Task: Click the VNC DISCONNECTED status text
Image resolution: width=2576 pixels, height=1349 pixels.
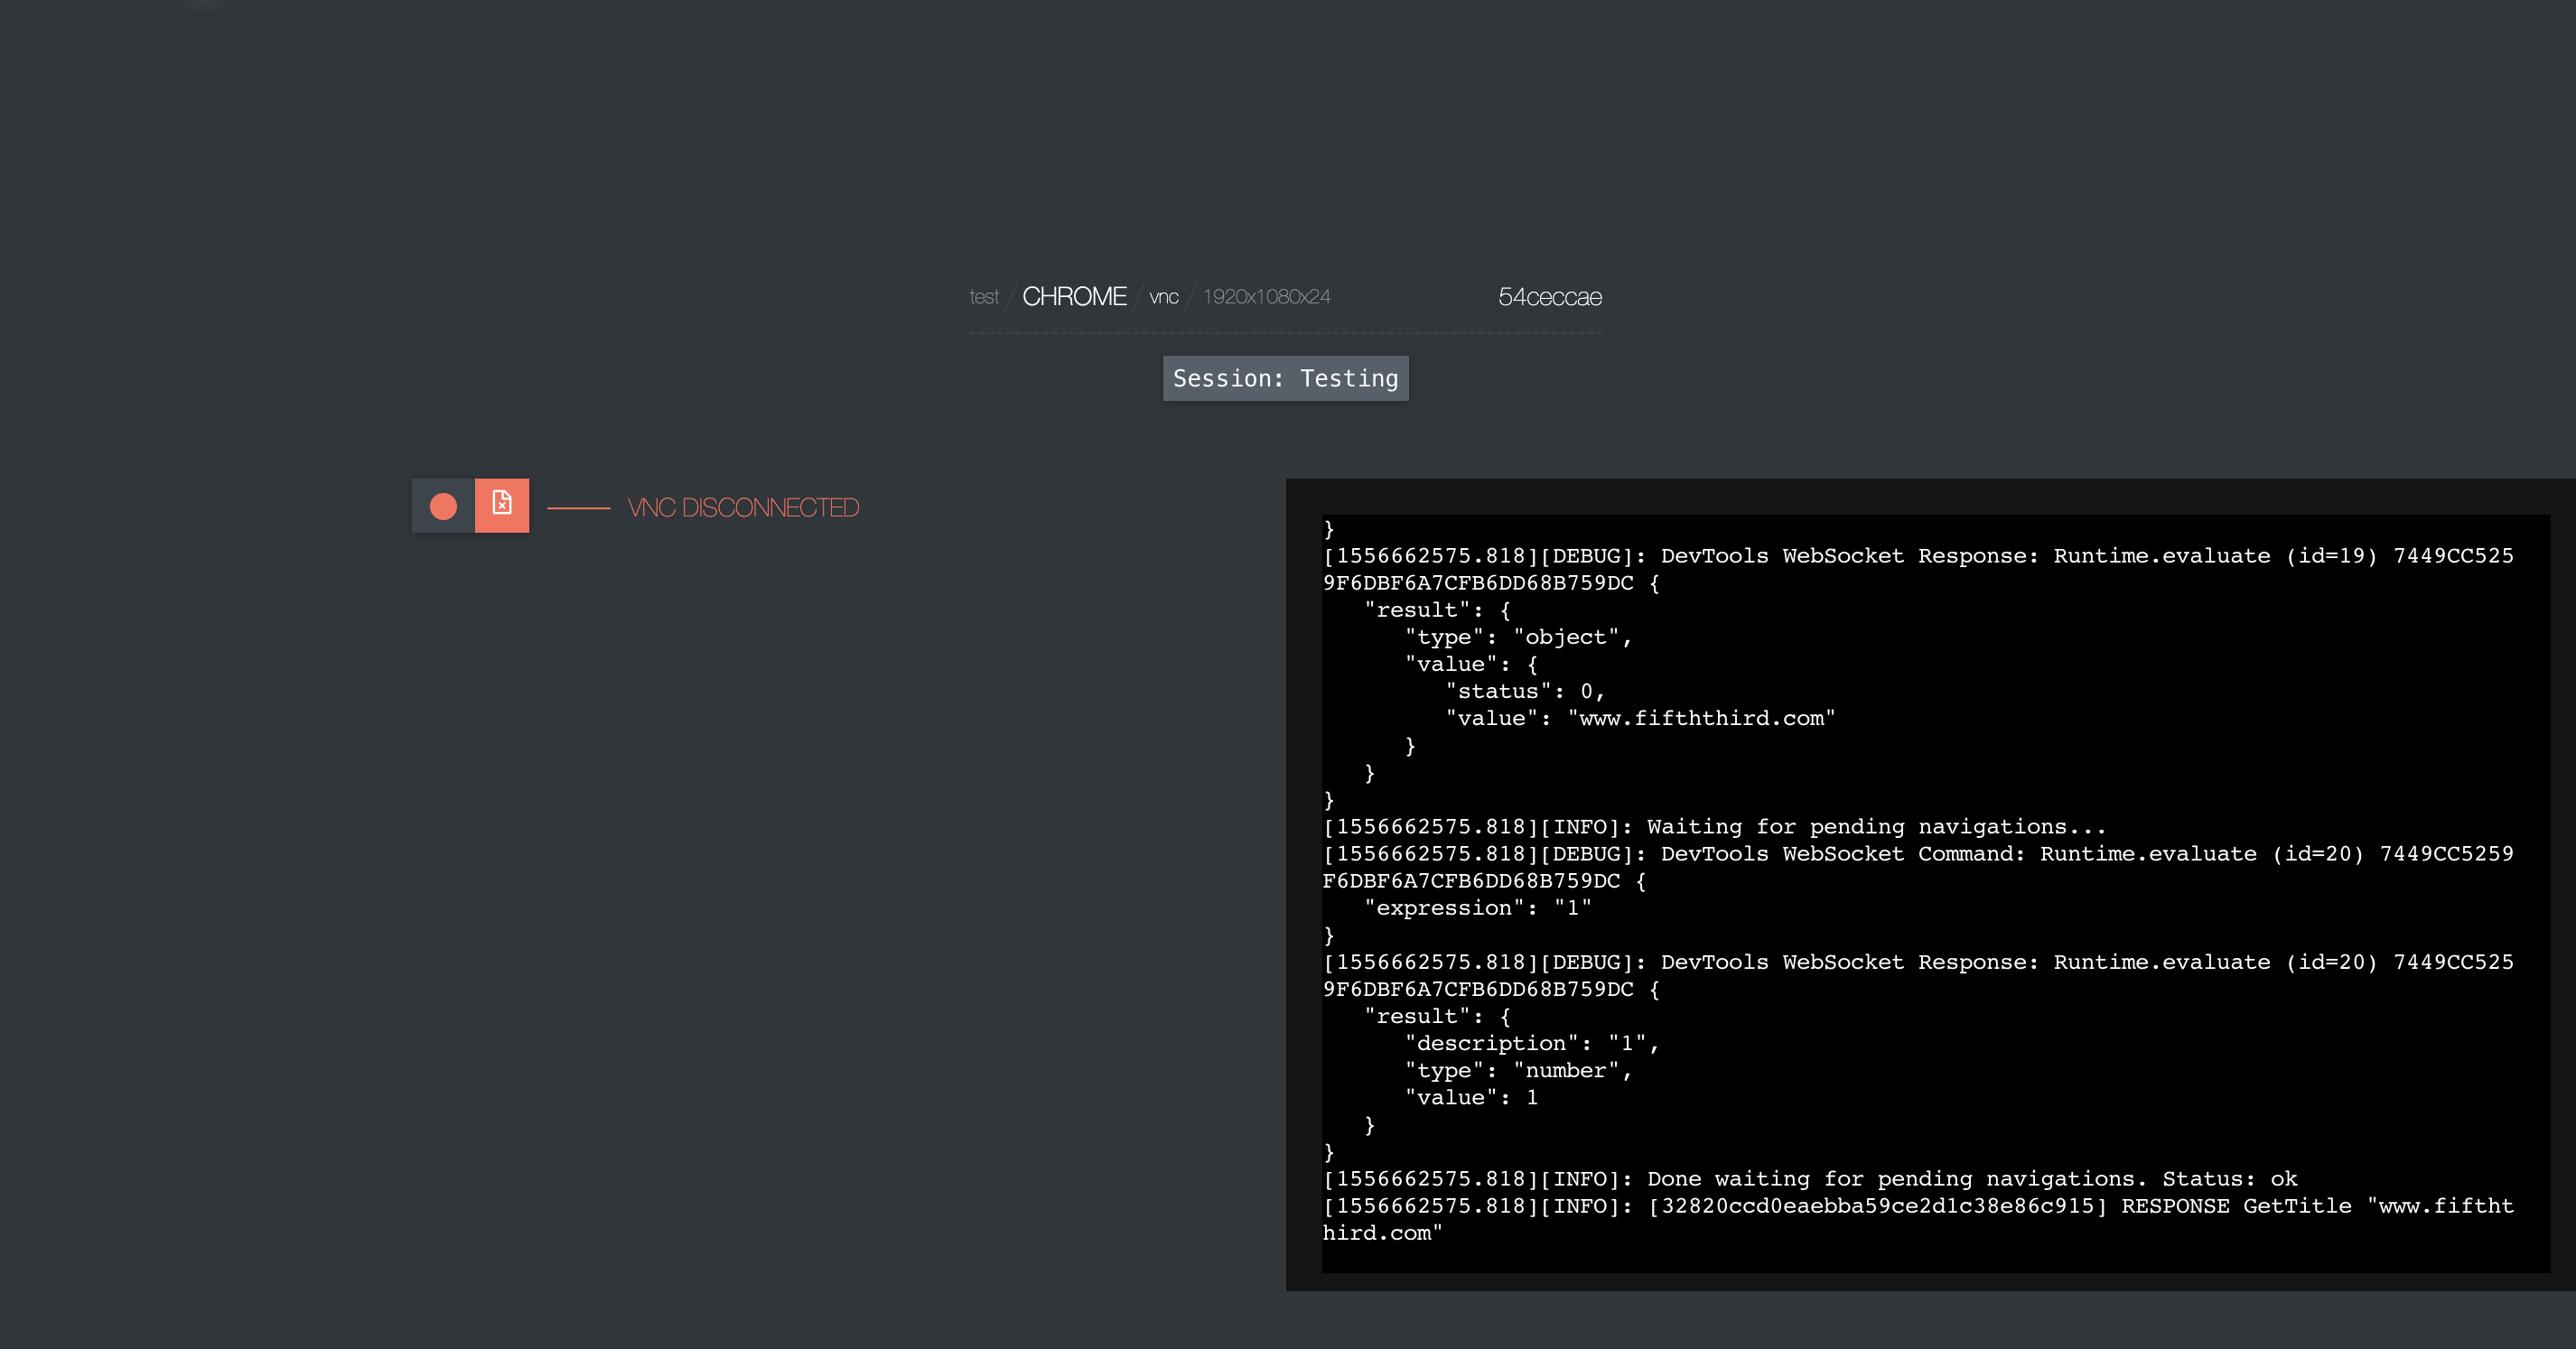Action: point(743,508)
